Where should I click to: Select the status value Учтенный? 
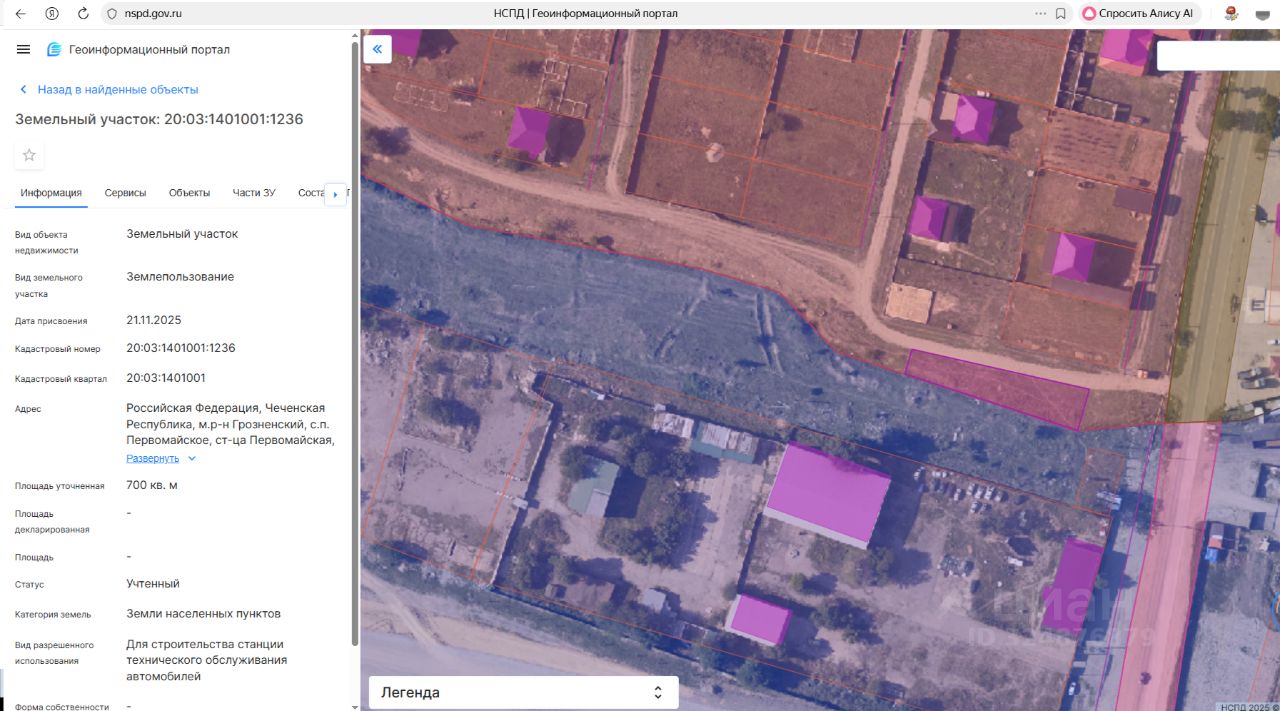pos(153,583)
